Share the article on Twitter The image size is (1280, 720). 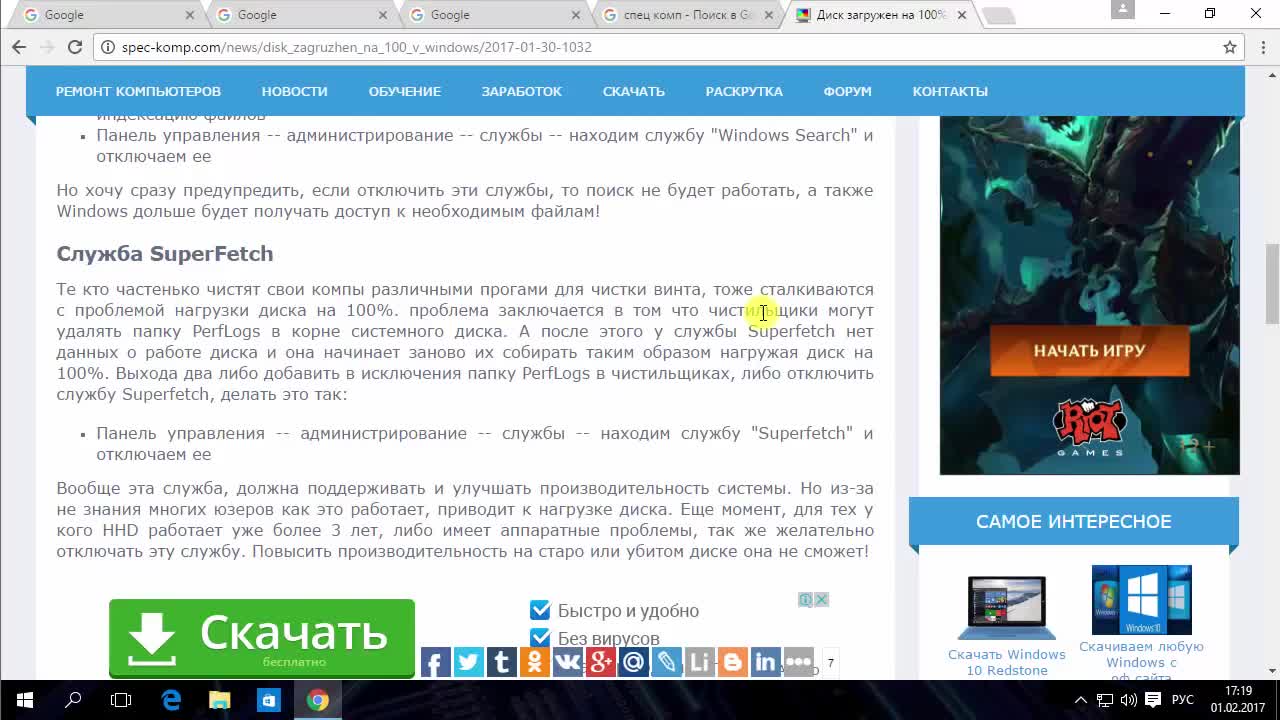click(468, 662)
